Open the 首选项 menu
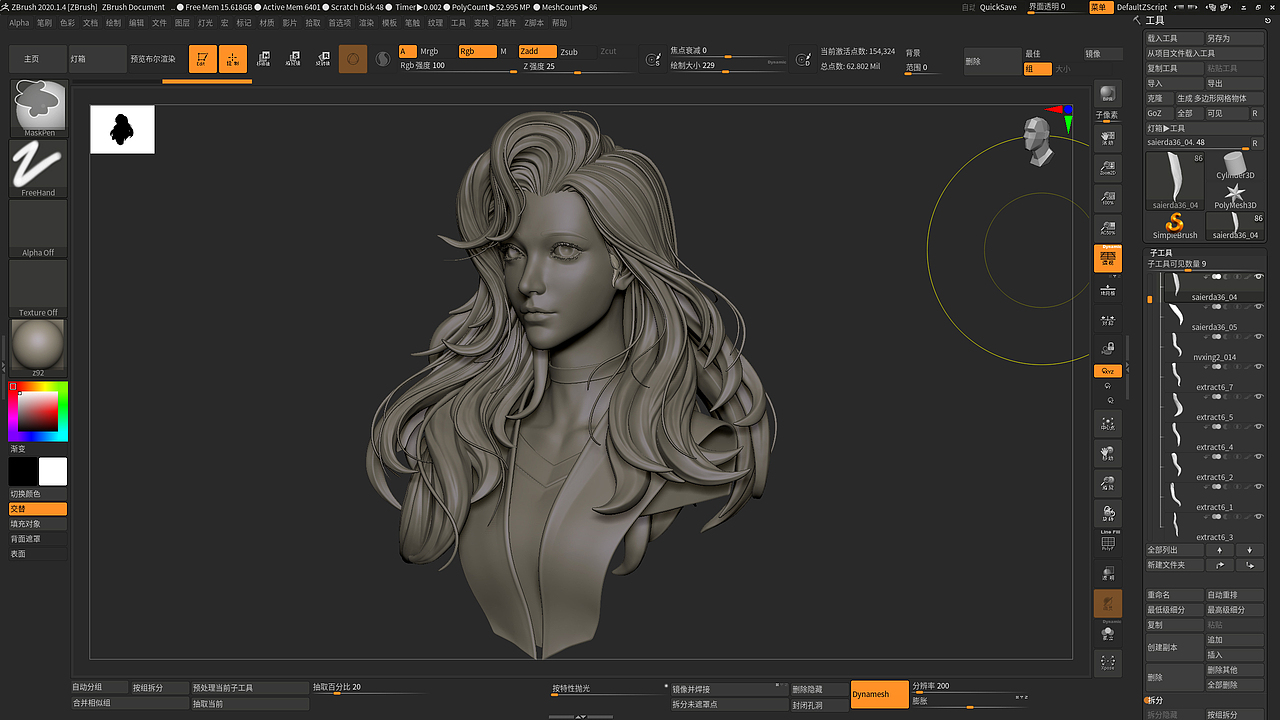This screenshot has width=1280, height=720. 340,22
